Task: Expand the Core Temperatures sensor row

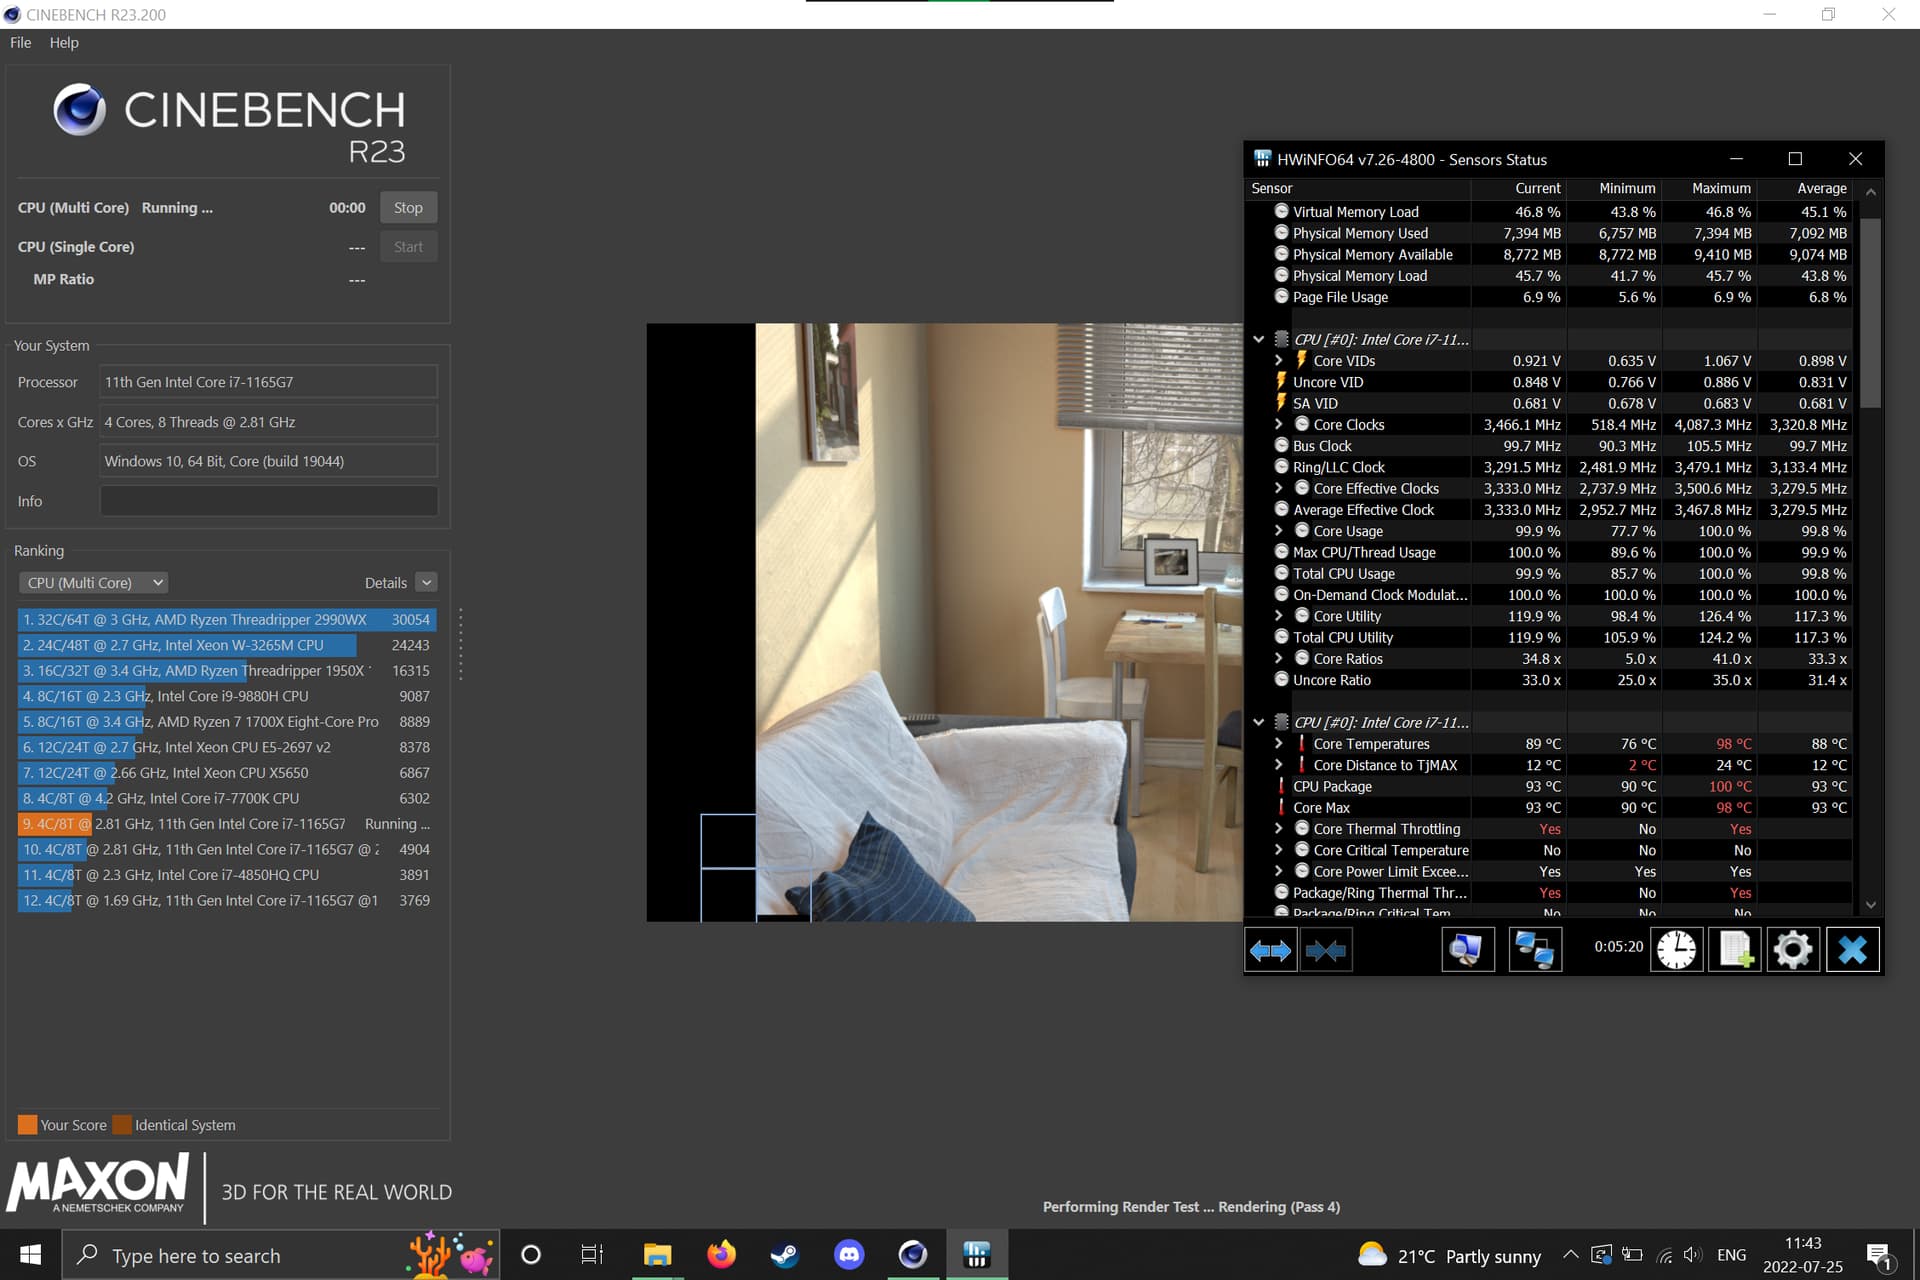Action: tap(1278, 743)
